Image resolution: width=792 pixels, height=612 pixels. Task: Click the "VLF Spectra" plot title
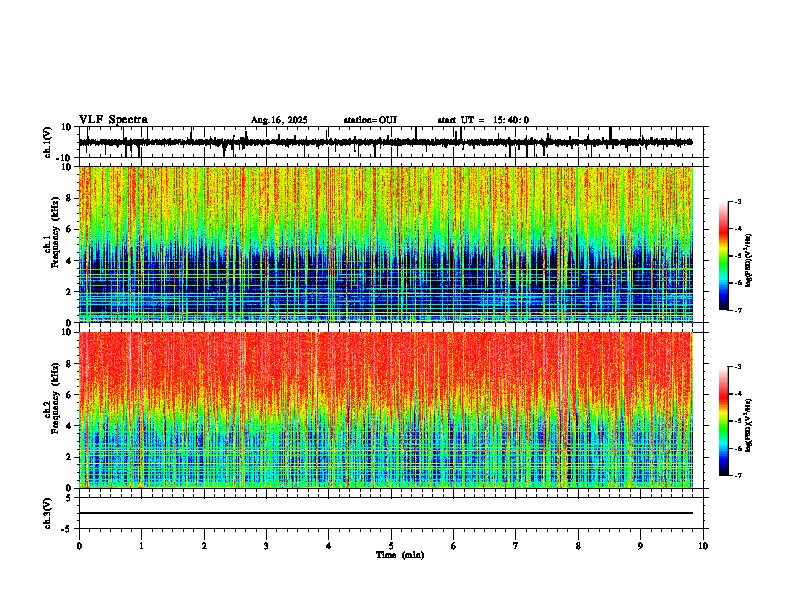pos(113,120)
